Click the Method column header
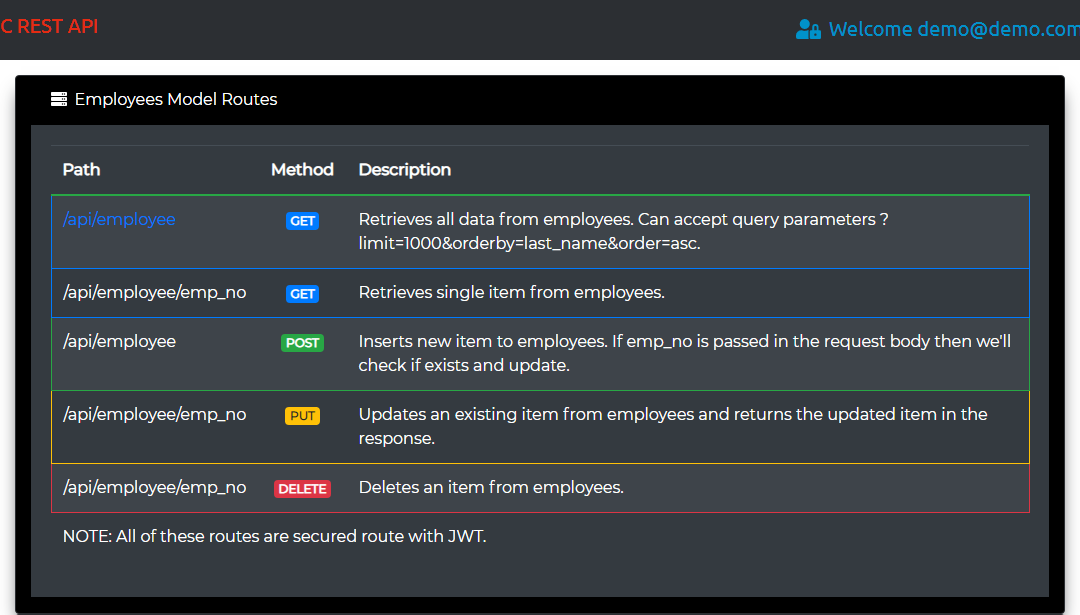This screenshot has height=615, width=1080. coord(302,170)
